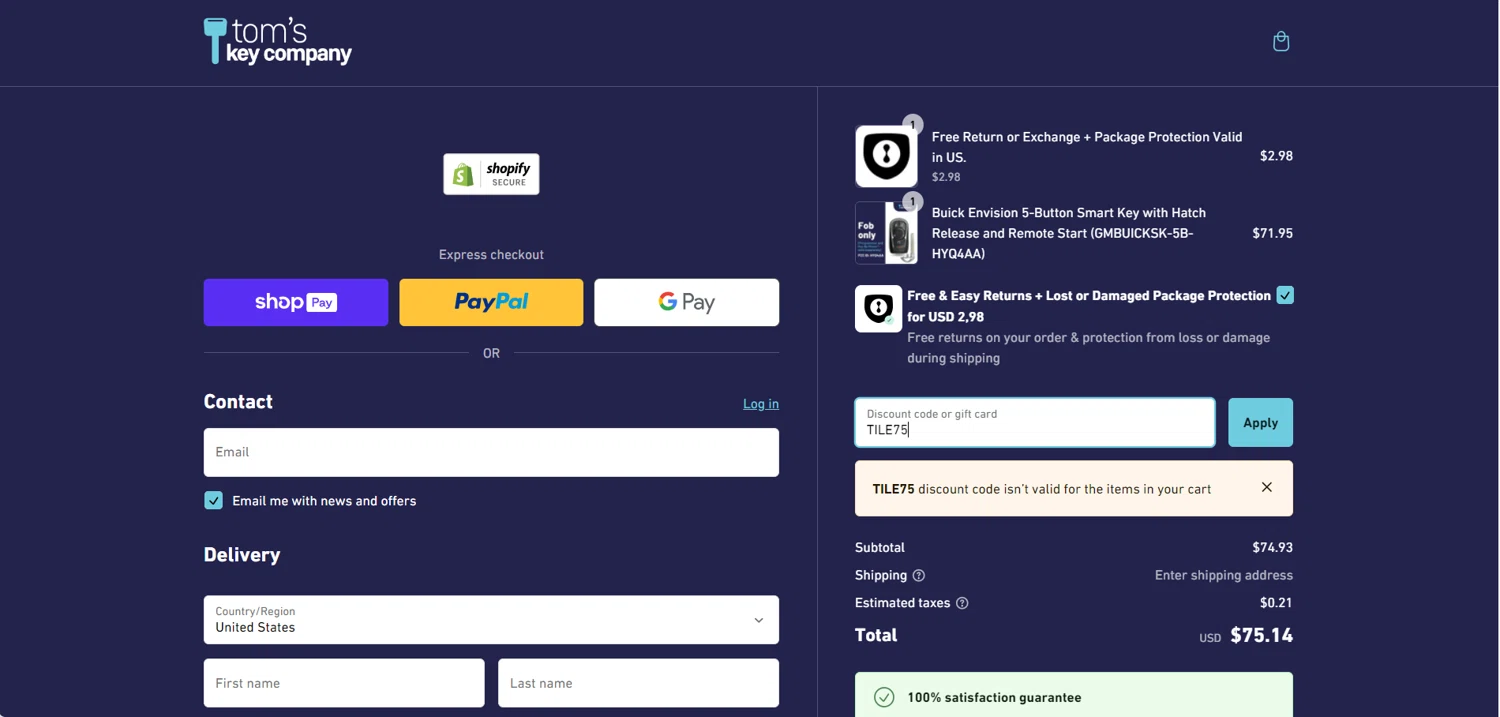Image resolution: width=1500 pixels, height=717 pixels.
Task: Apply the discount code
Action: (x=1260, y=423)
